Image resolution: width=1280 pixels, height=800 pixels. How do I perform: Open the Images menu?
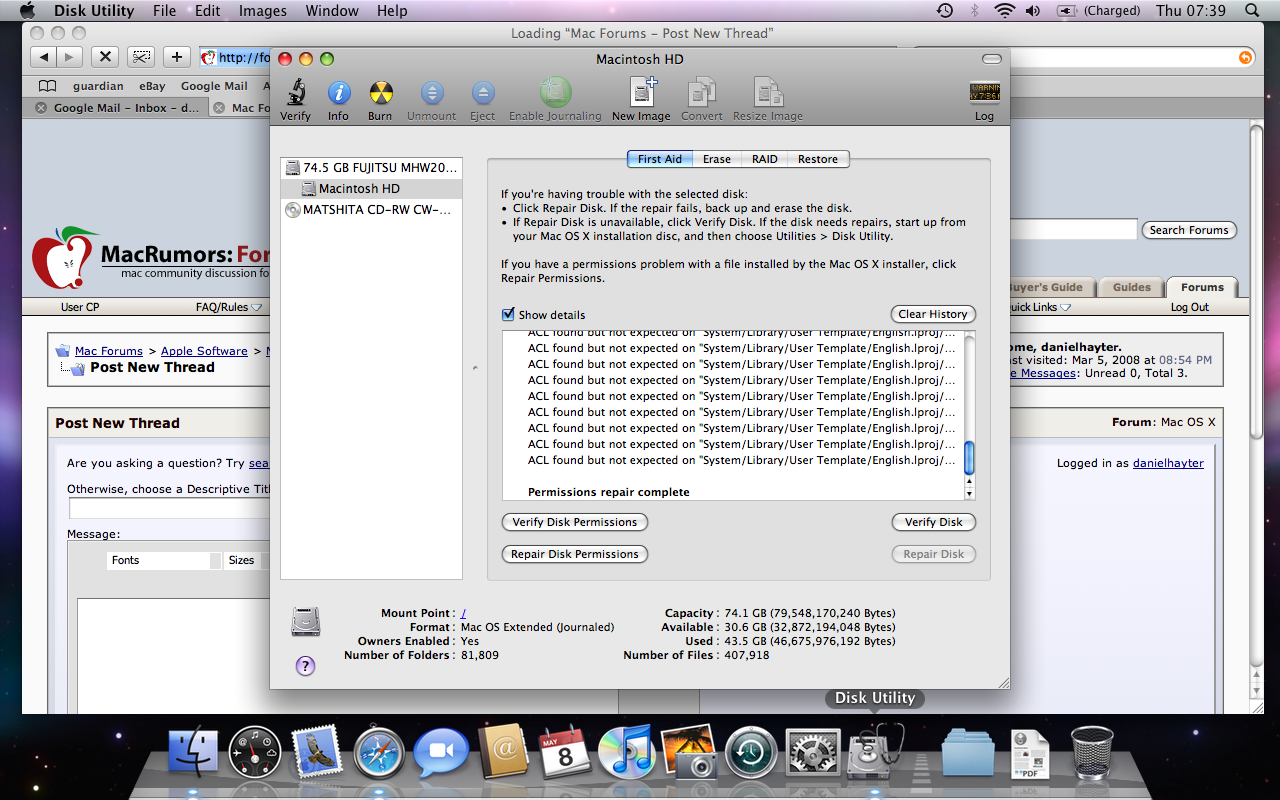pyautogui.click(x=263, y=10)
